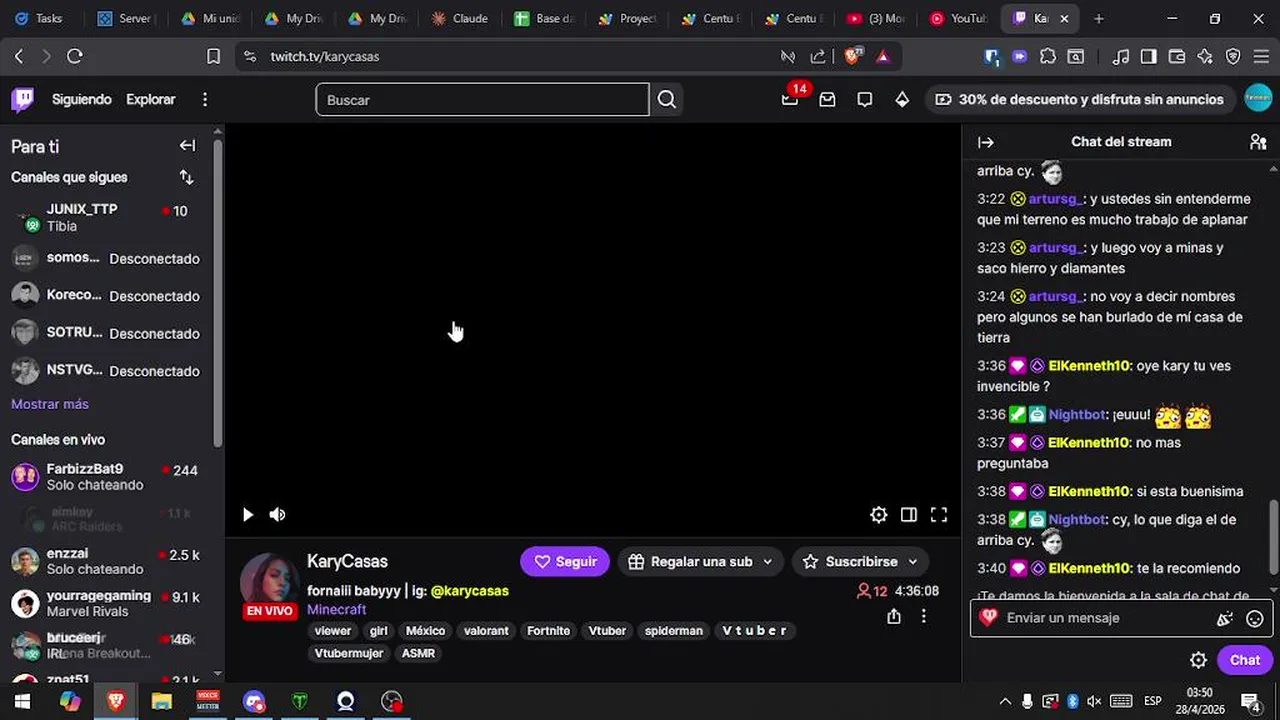Open the three-dot more menu beside Explorar
This screenshot has width=1280, height=720.
[x=205, y=99]
